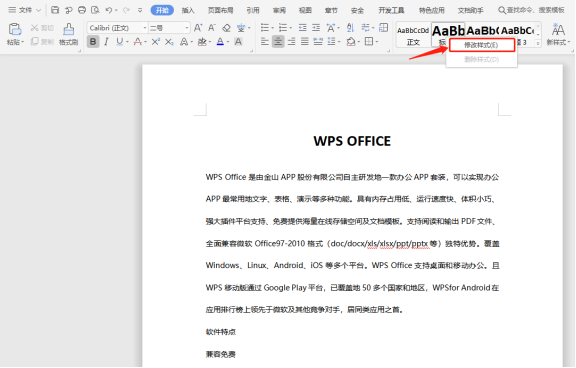Toggle Italic formatting
This screenshot has width=576, height=368.
(x=106, y=42)
